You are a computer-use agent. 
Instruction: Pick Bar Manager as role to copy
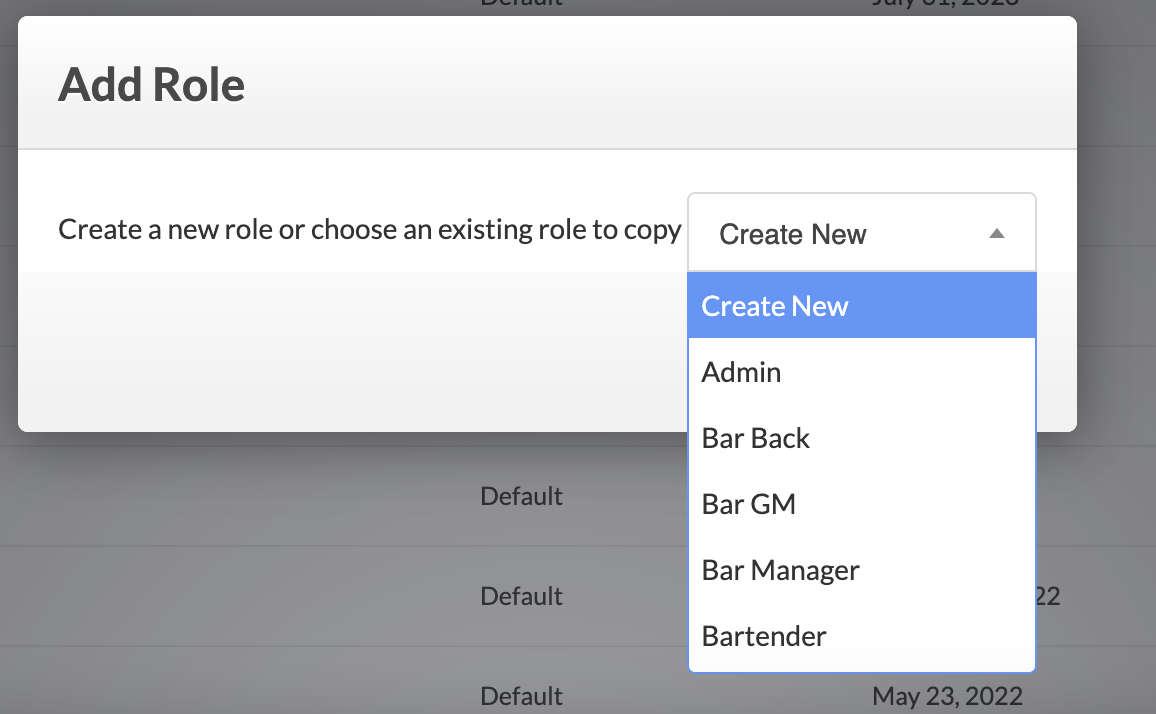tap(861, 570)
